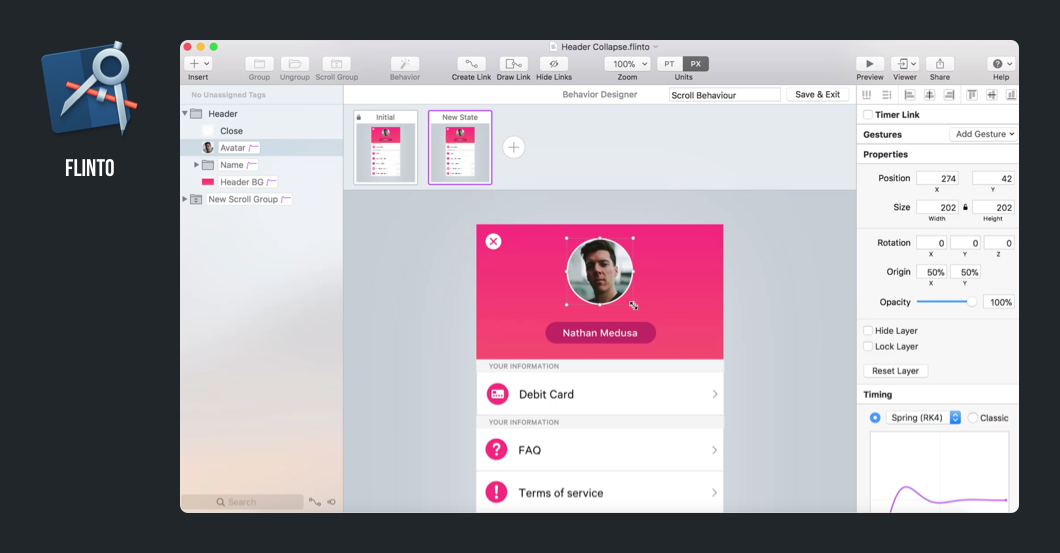Enable the Timer Link checkbox
The image size is (1060, 553).
point(867,114)
